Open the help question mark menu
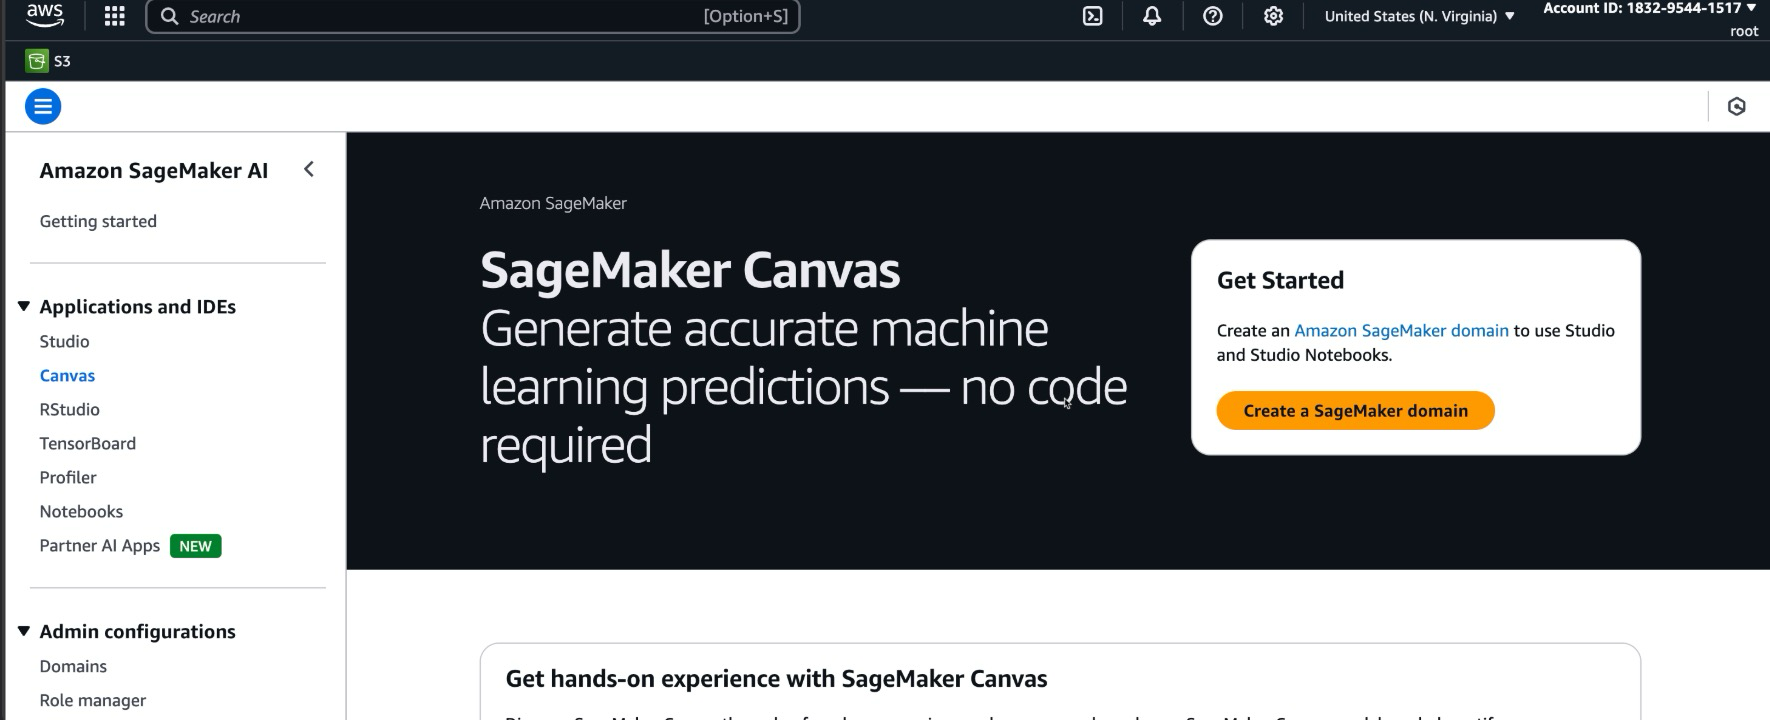 pyautogui.click(x=1212, y=16)
